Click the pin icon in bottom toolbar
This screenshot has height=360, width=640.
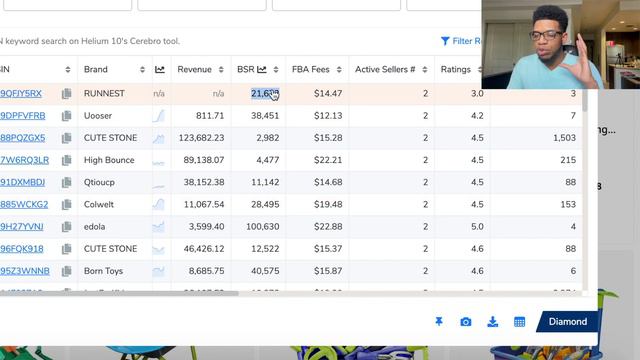click(439, 322)
